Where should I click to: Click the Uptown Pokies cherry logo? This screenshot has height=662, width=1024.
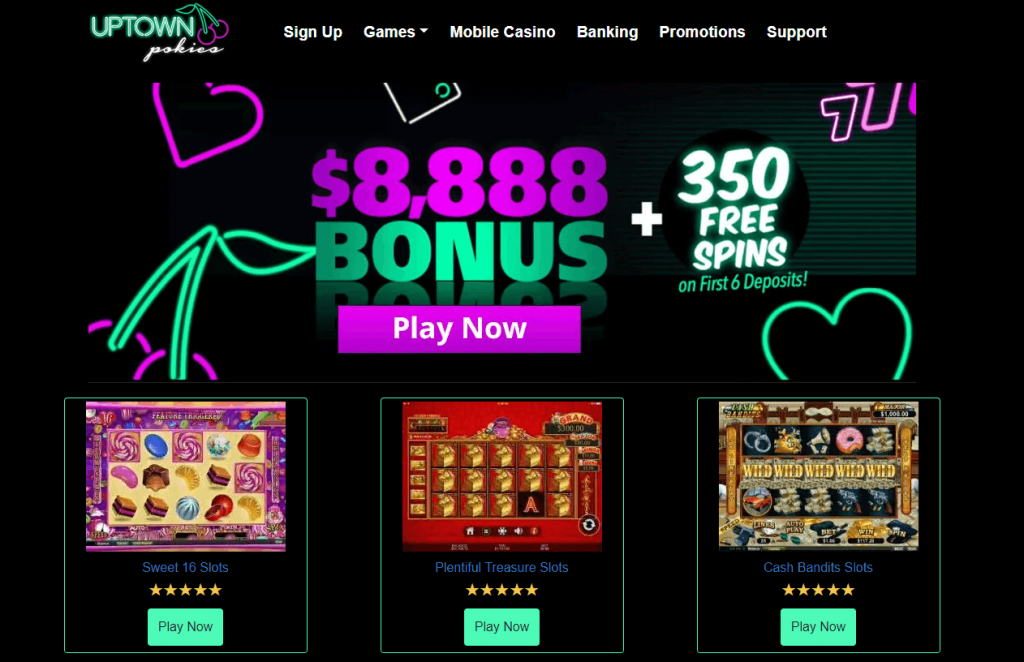[x=159, y=33]
